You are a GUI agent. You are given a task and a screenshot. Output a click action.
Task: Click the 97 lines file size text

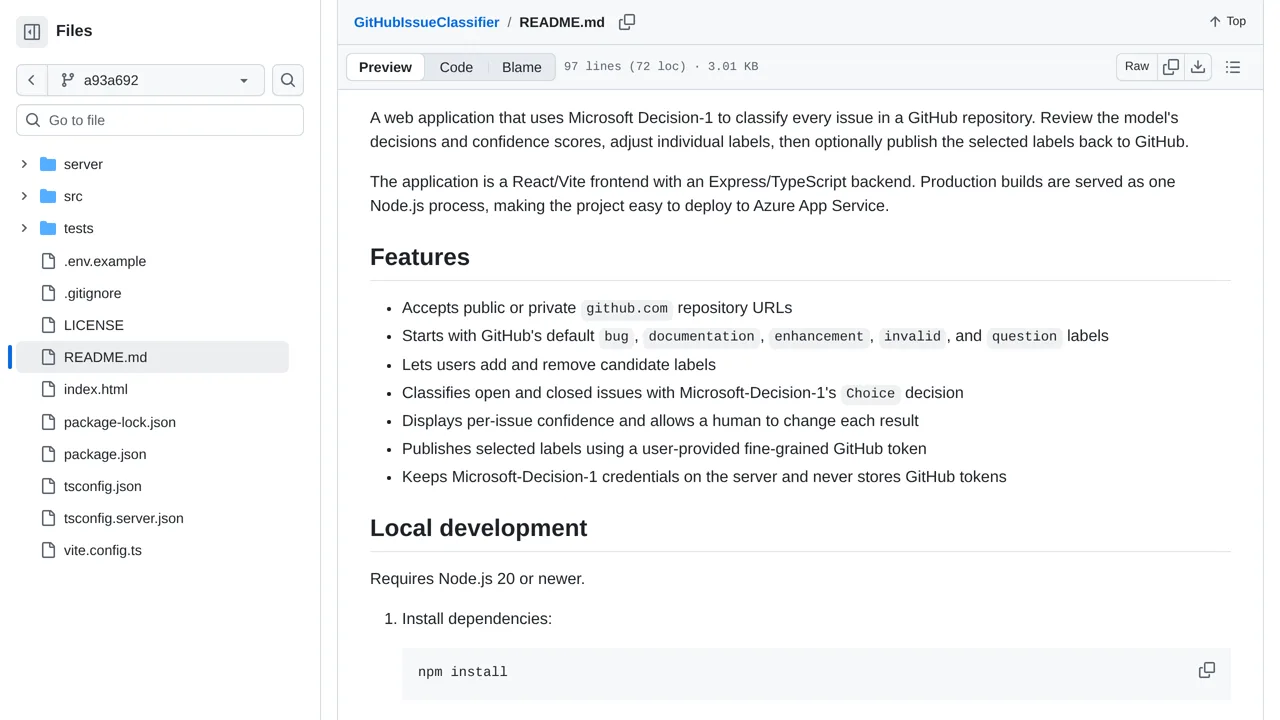tap(661, 67)
